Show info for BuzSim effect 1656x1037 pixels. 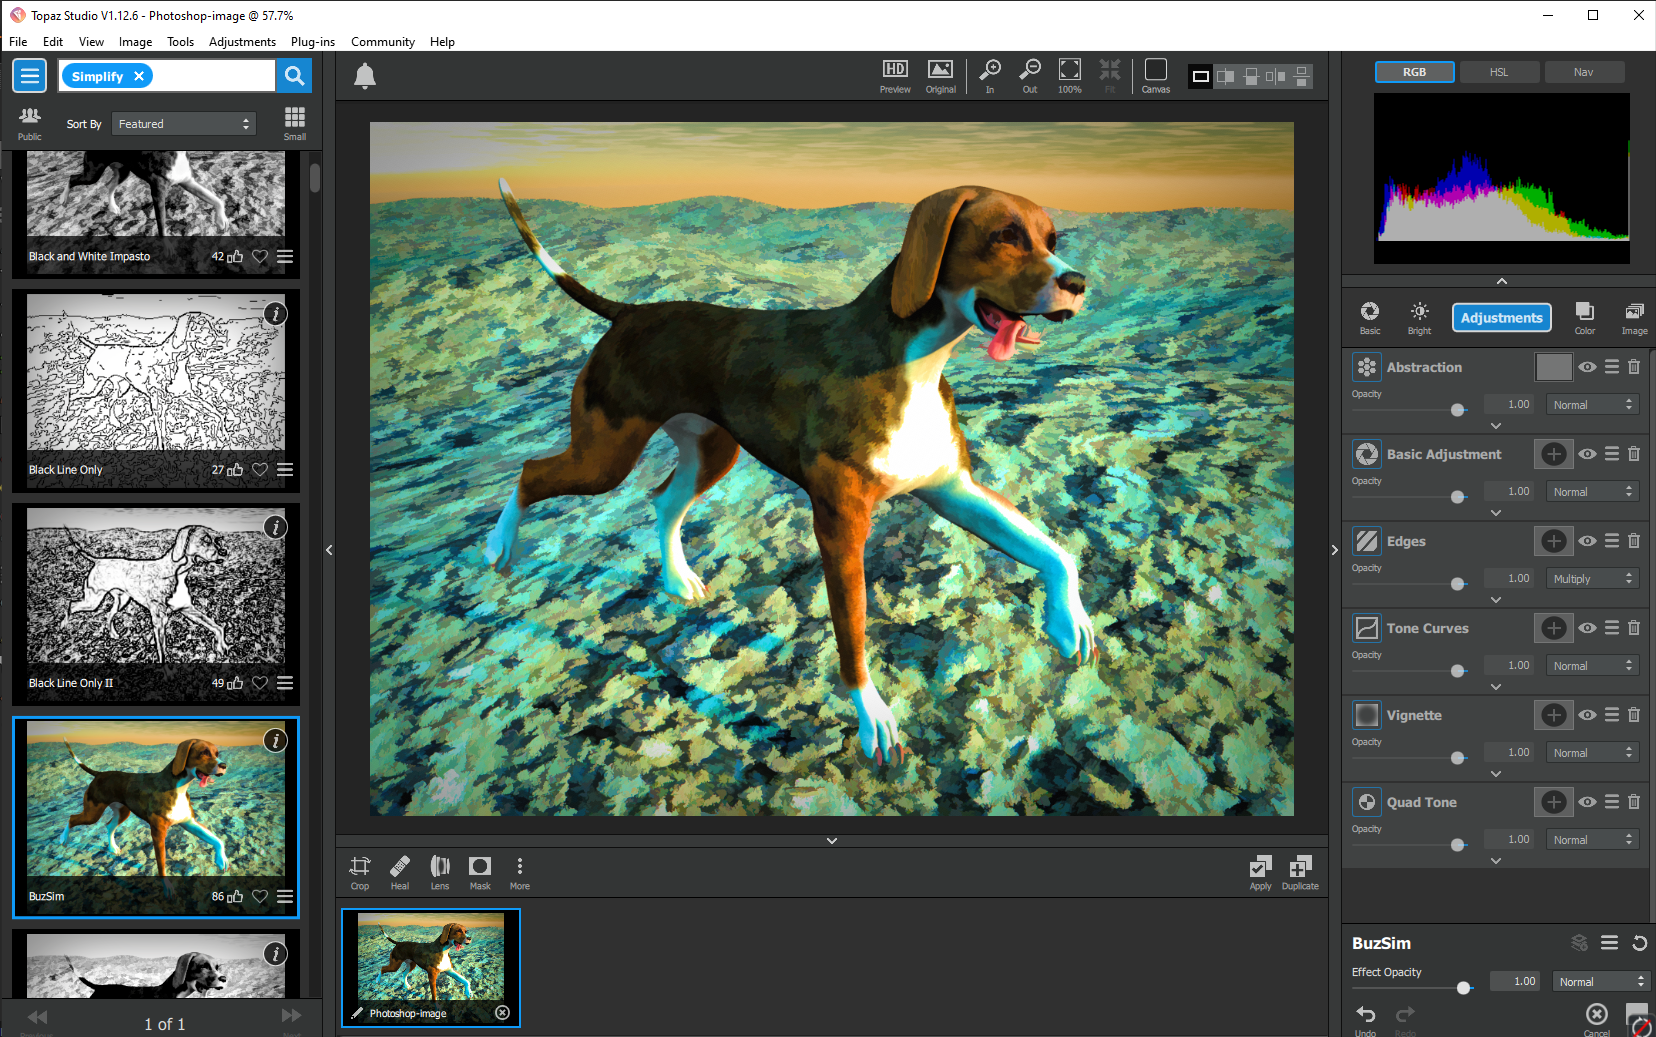tap(275, 740)
